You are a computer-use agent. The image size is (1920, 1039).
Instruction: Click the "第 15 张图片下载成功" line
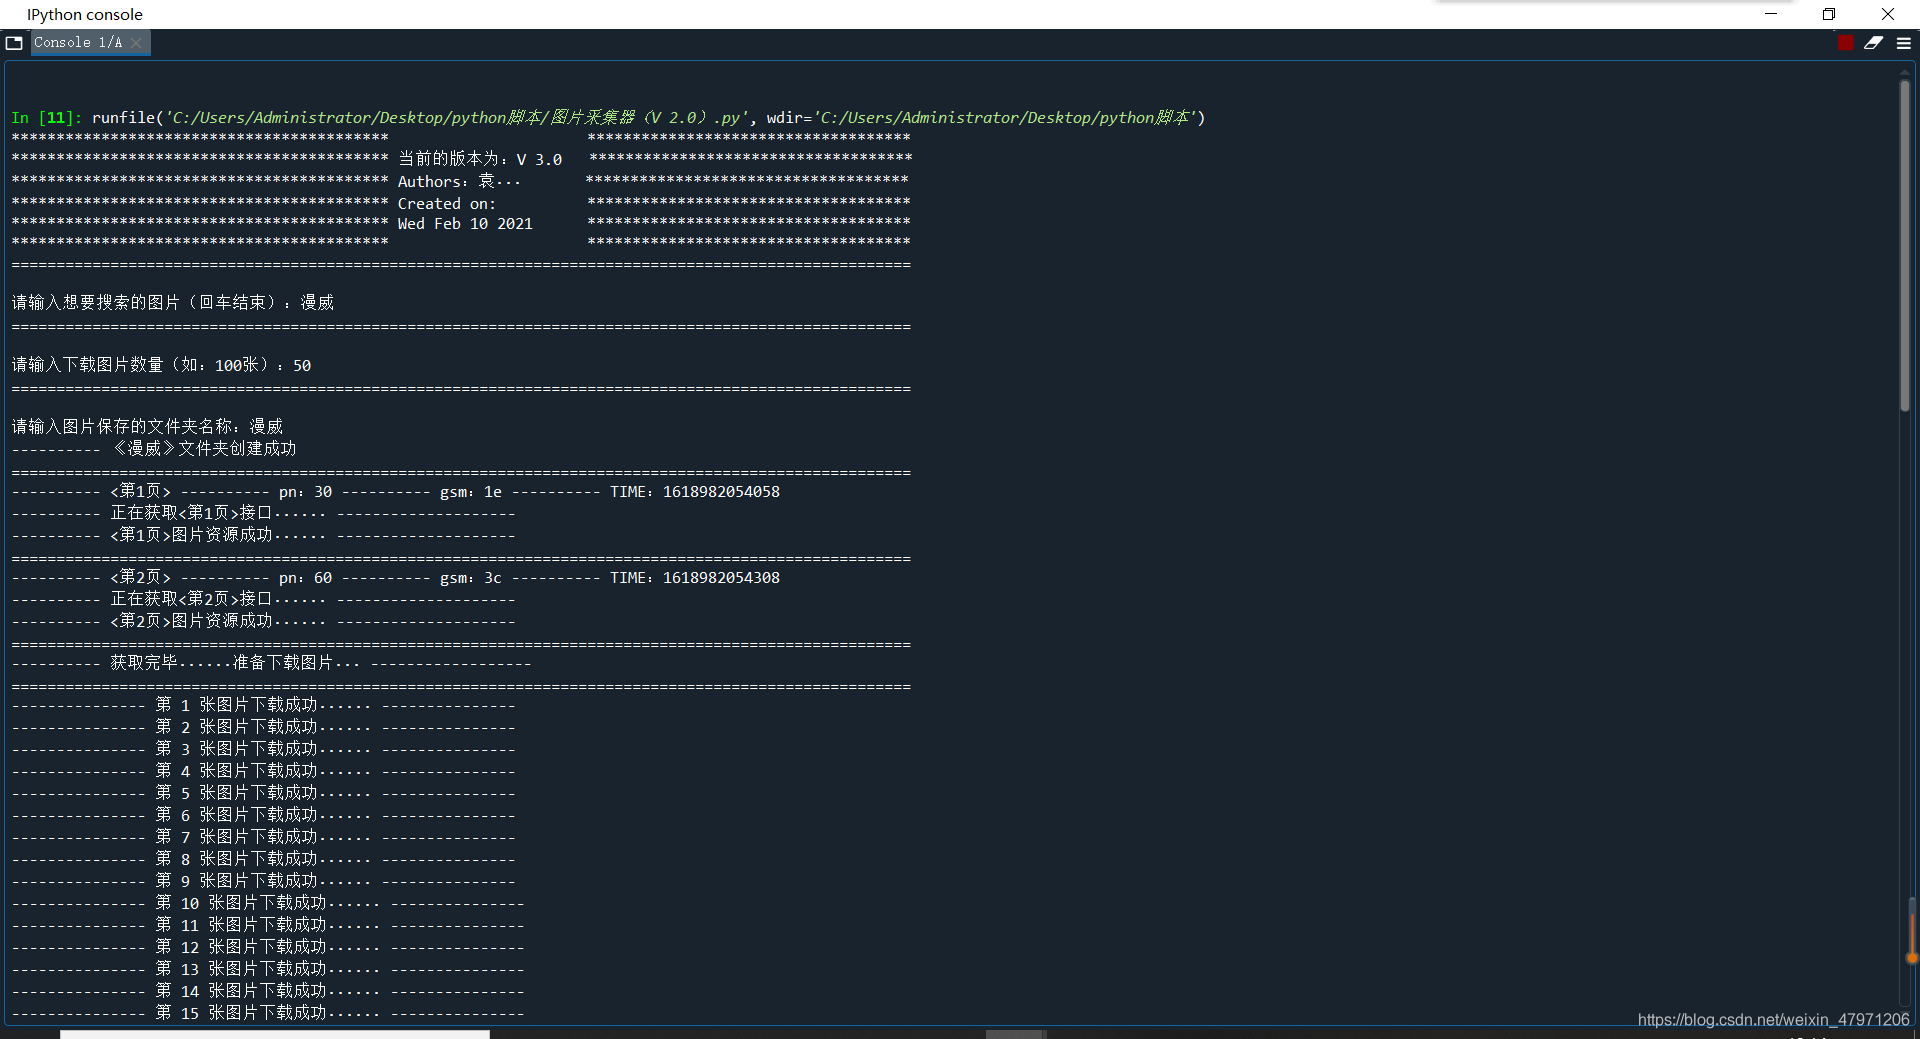pyautogui.click(x=268, y=1013)
